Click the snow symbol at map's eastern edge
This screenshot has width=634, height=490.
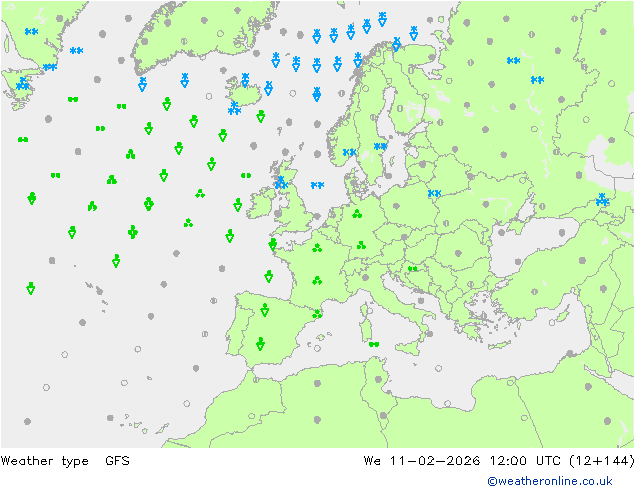click(x=602, y=199)
